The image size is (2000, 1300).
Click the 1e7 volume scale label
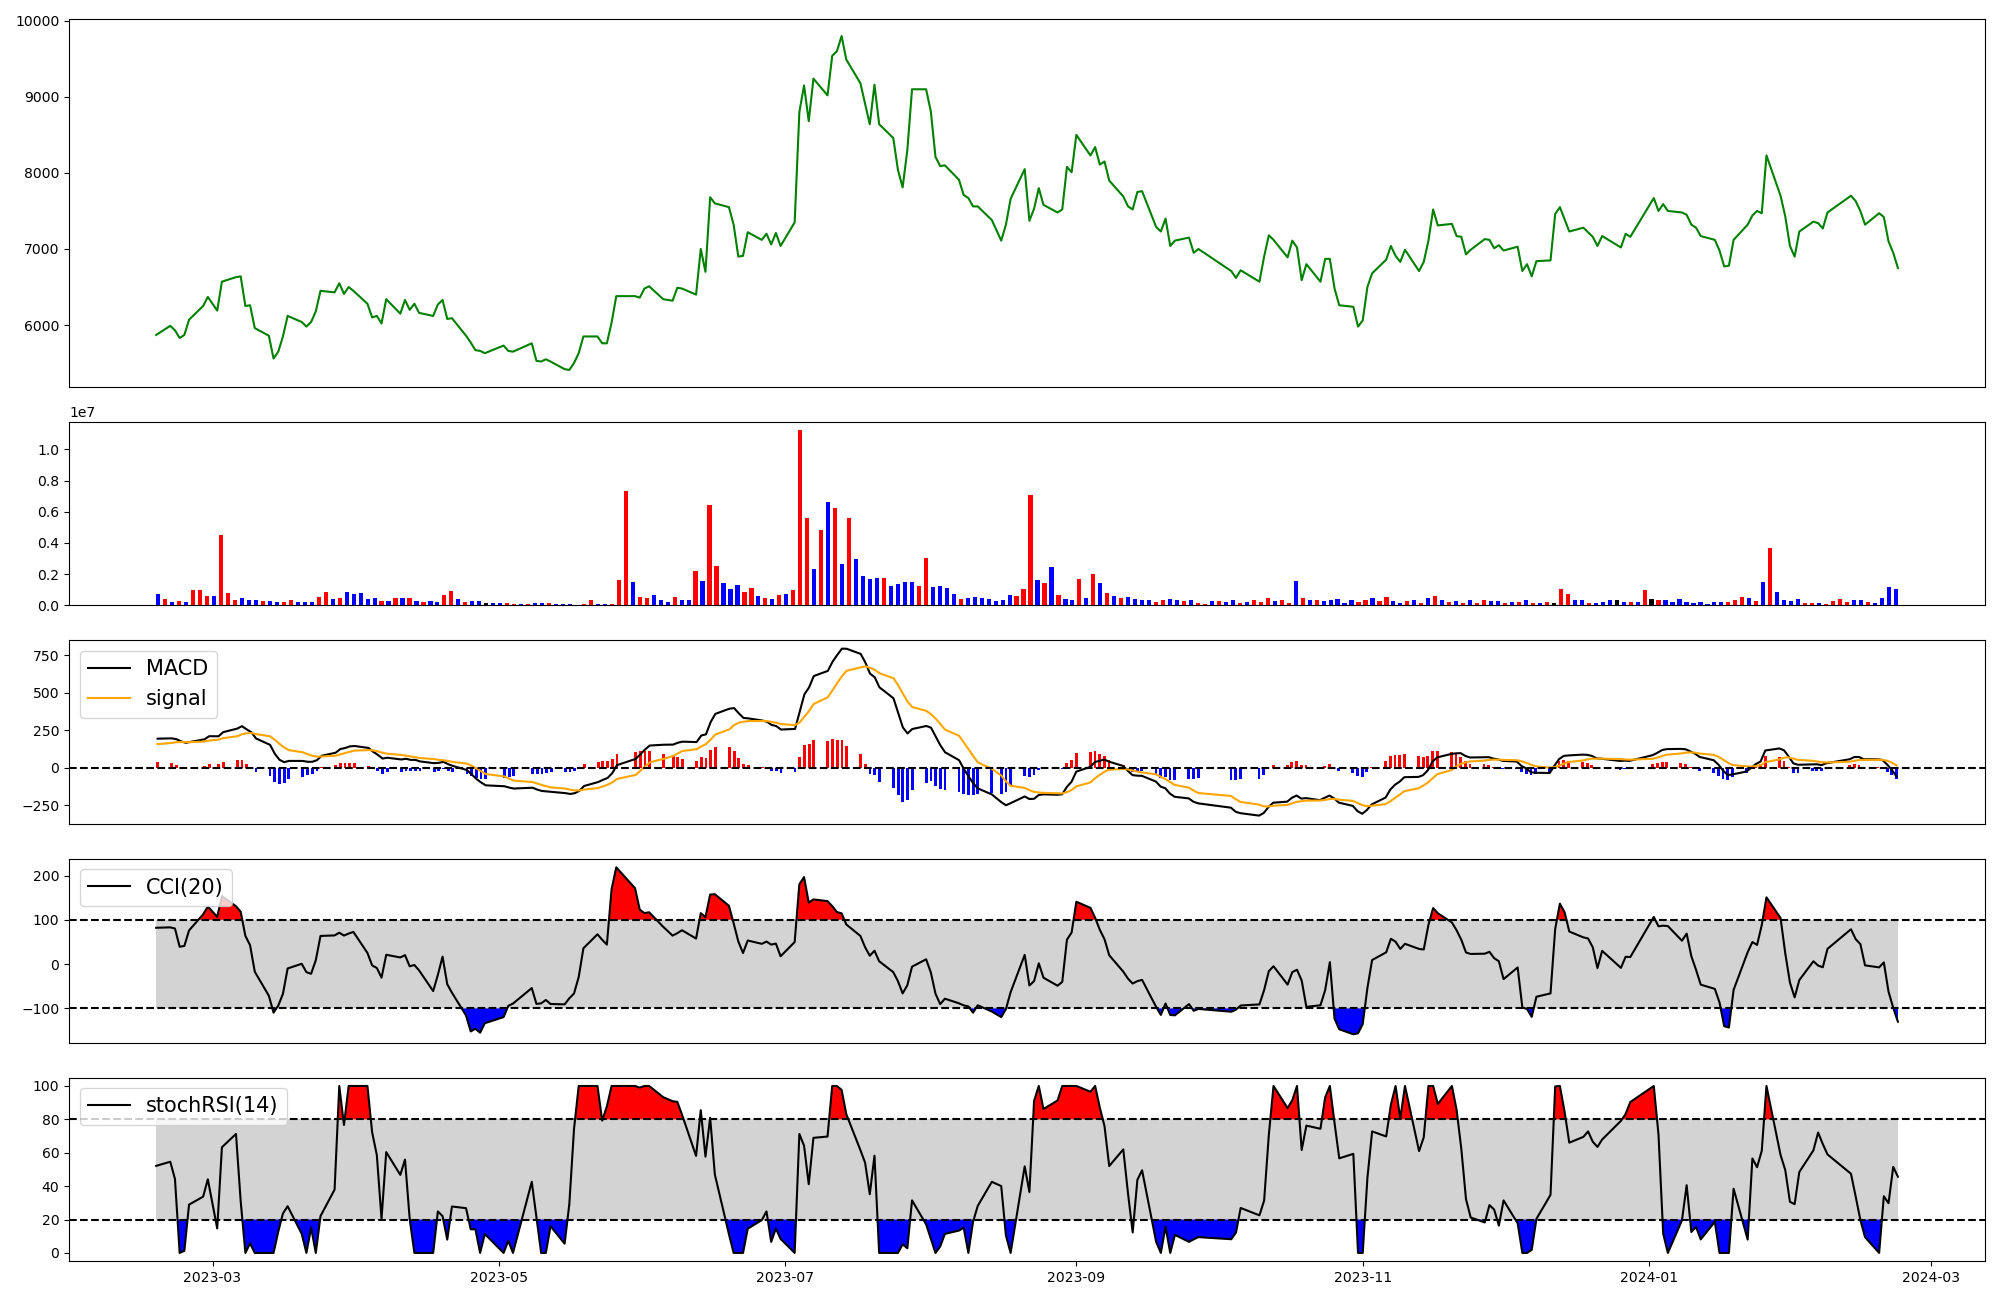(82, 412)
